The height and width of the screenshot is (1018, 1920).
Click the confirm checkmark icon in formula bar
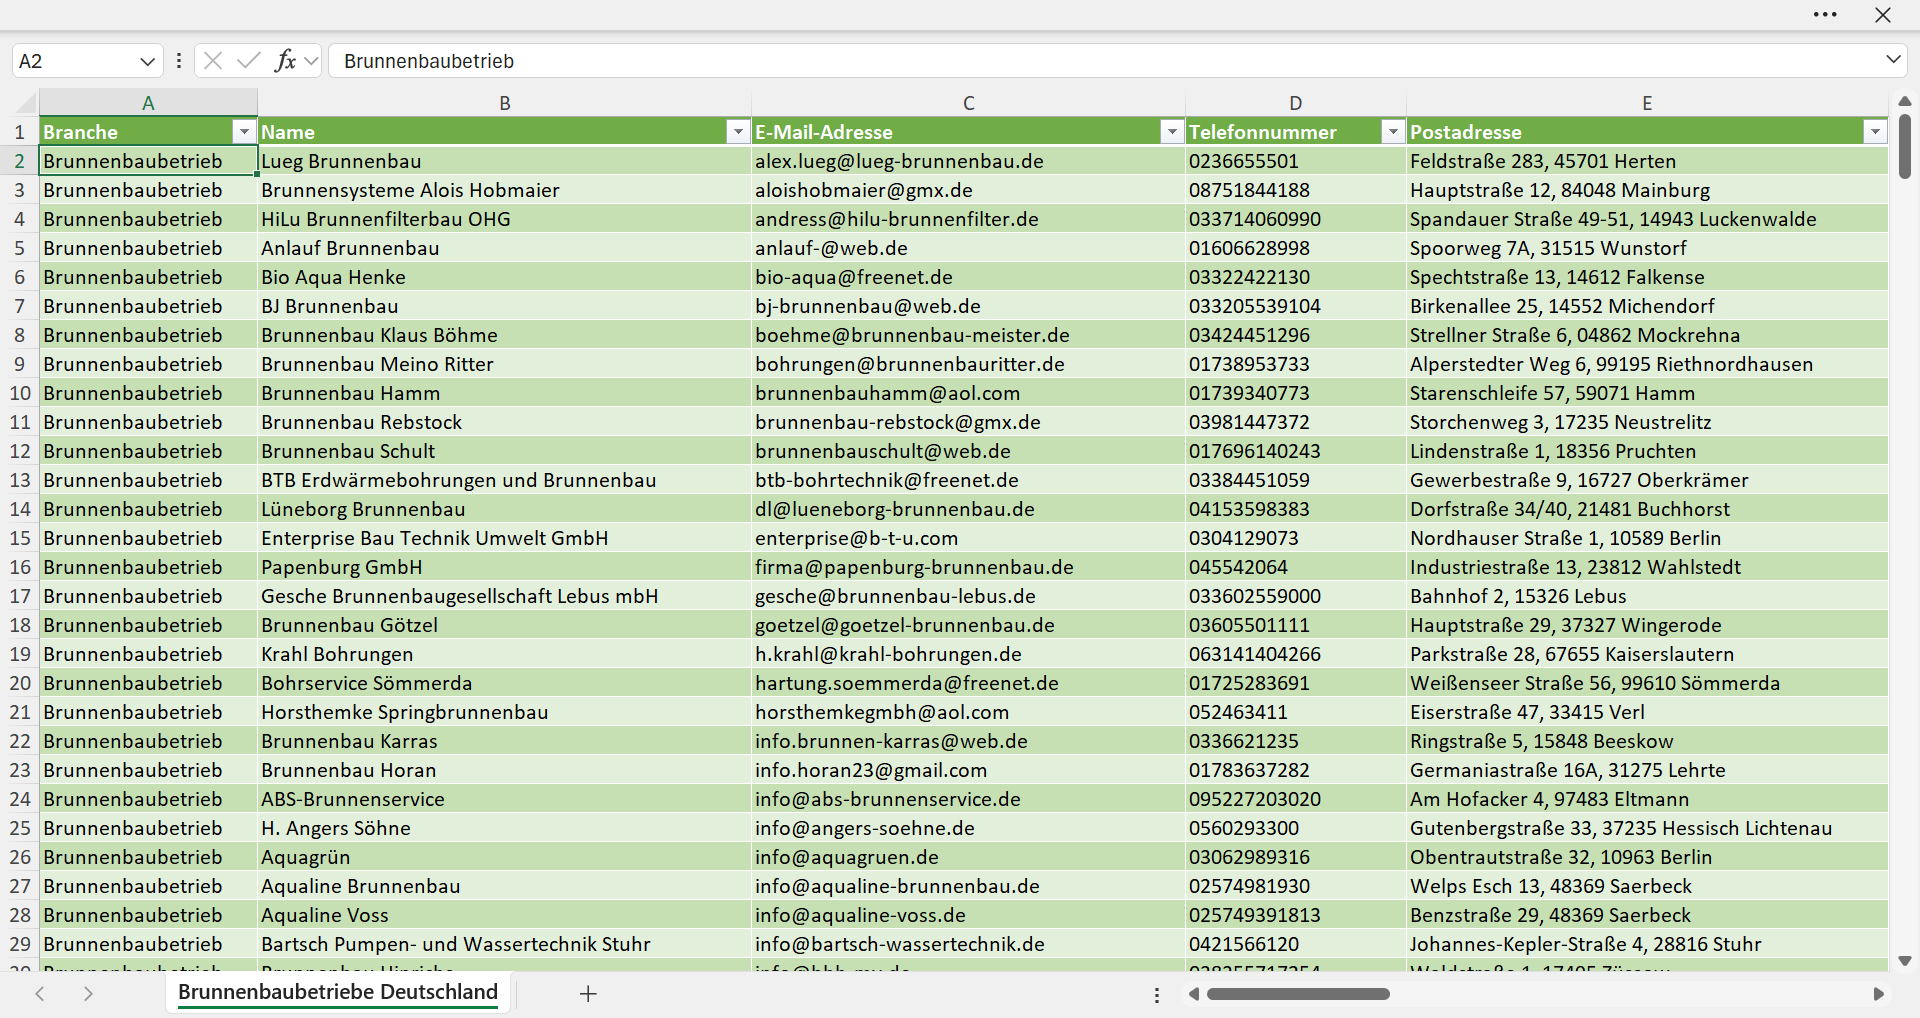[249, 61]
